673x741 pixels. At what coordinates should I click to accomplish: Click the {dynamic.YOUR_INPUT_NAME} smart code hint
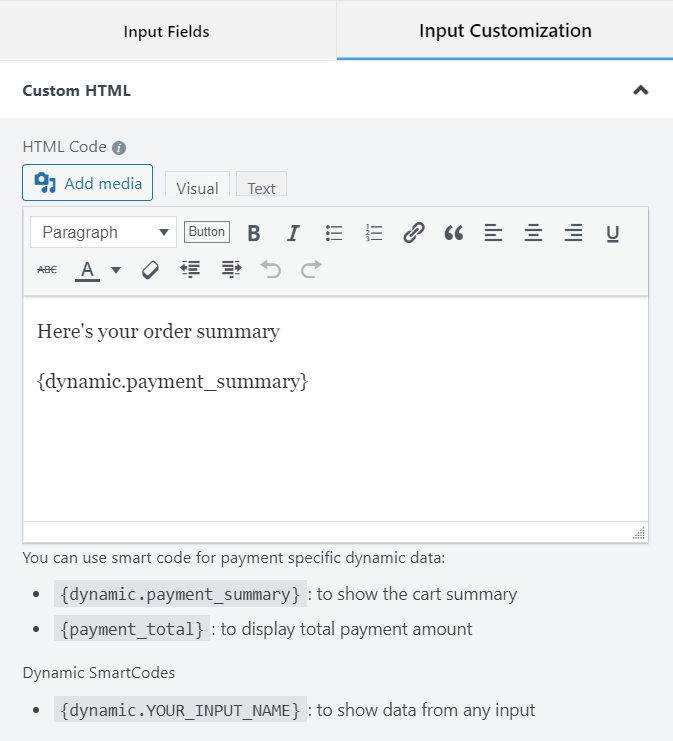click(180, 710)
